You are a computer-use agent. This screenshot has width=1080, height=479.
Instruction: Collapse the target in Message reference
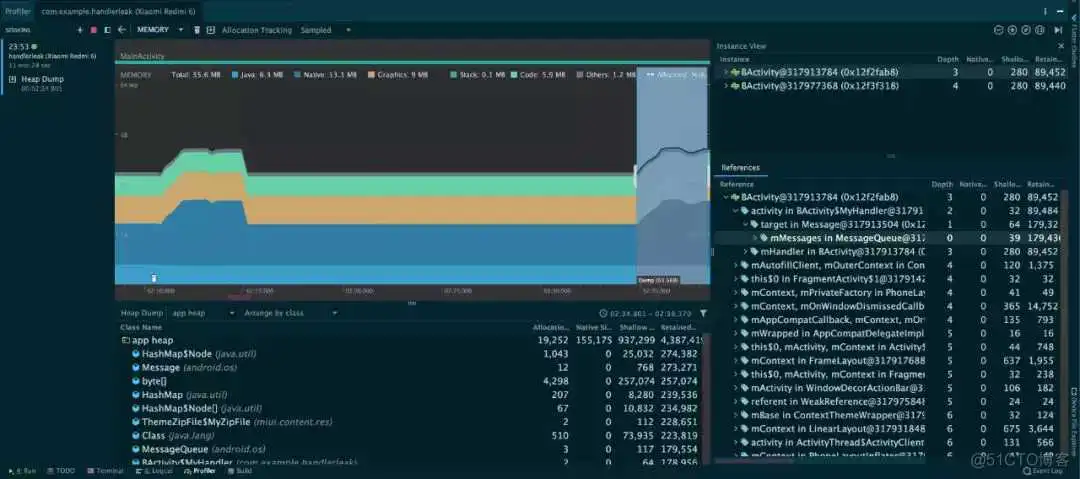[x=745, y=224]
